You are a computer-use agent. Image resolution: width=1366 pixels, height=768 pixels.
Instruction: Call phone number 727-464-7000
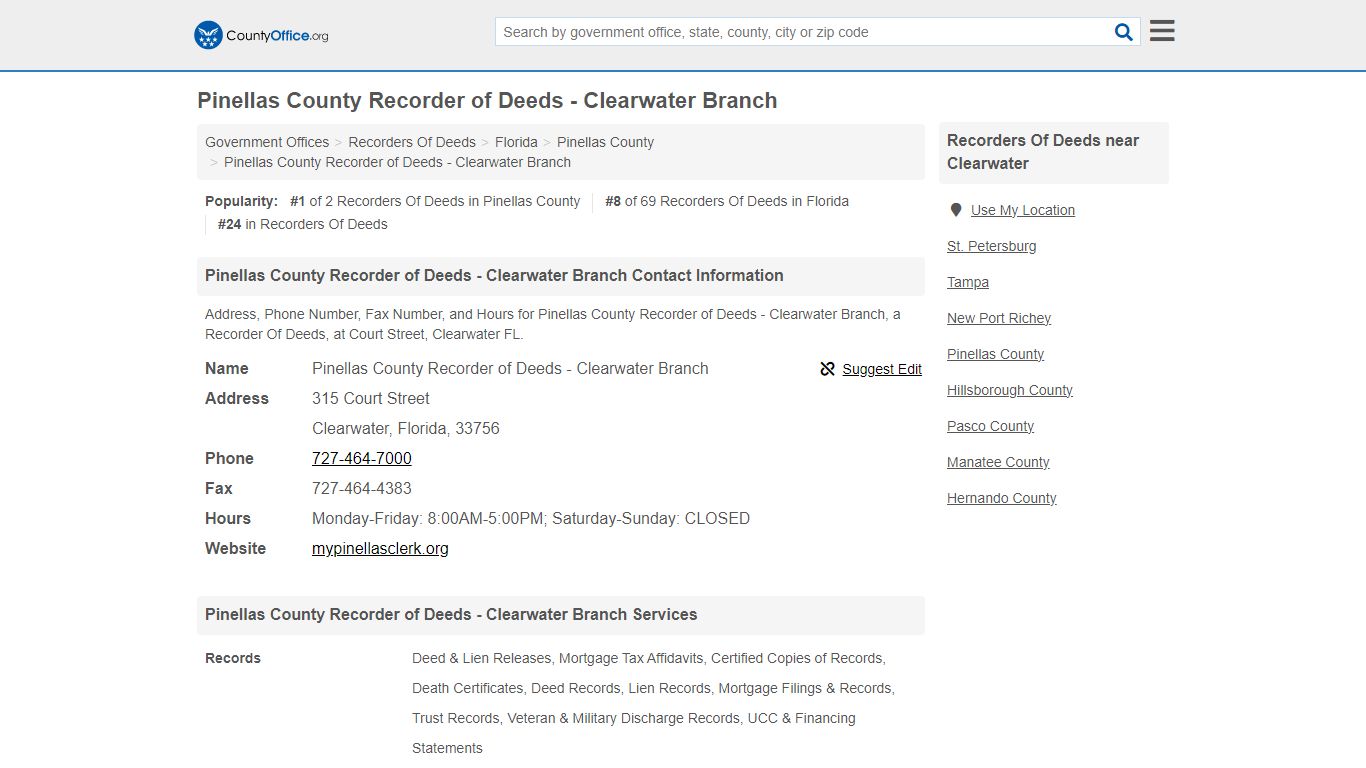362,458
